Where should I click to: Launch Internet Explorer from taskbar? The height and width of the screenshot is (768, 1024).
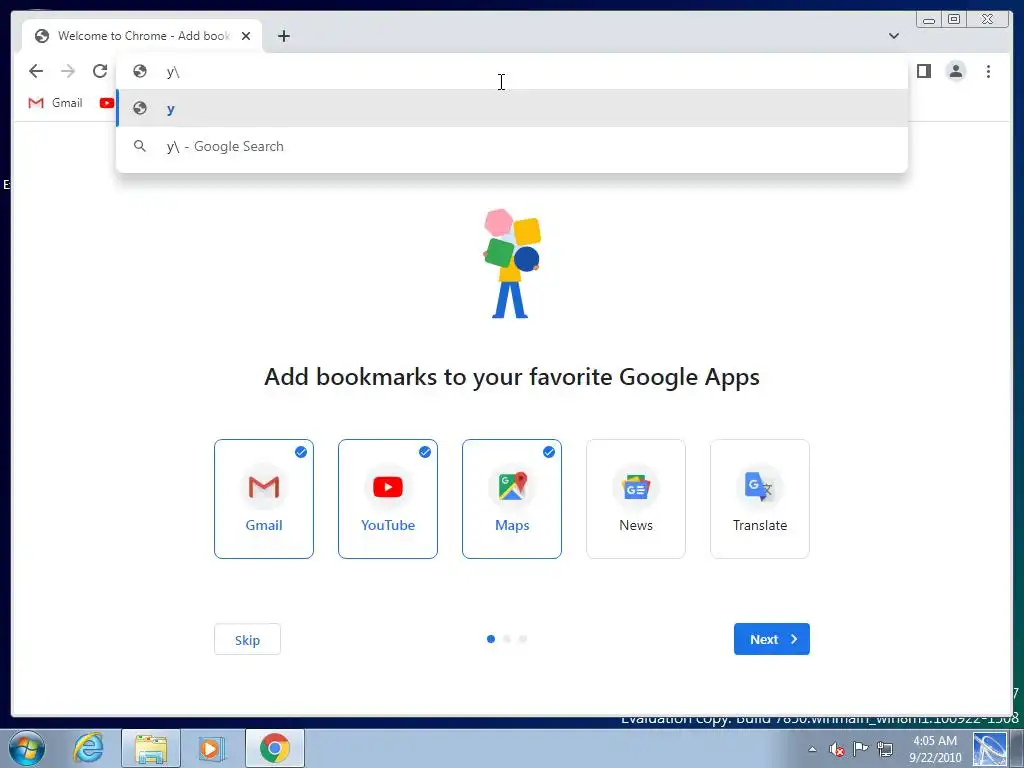[x=88, y=748]
